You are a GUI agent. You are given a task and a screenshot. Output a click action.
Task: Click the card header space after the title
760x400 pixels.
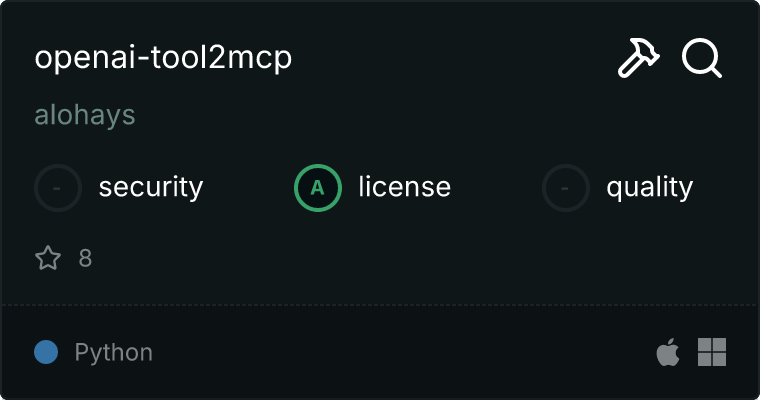tap(451, 58)
